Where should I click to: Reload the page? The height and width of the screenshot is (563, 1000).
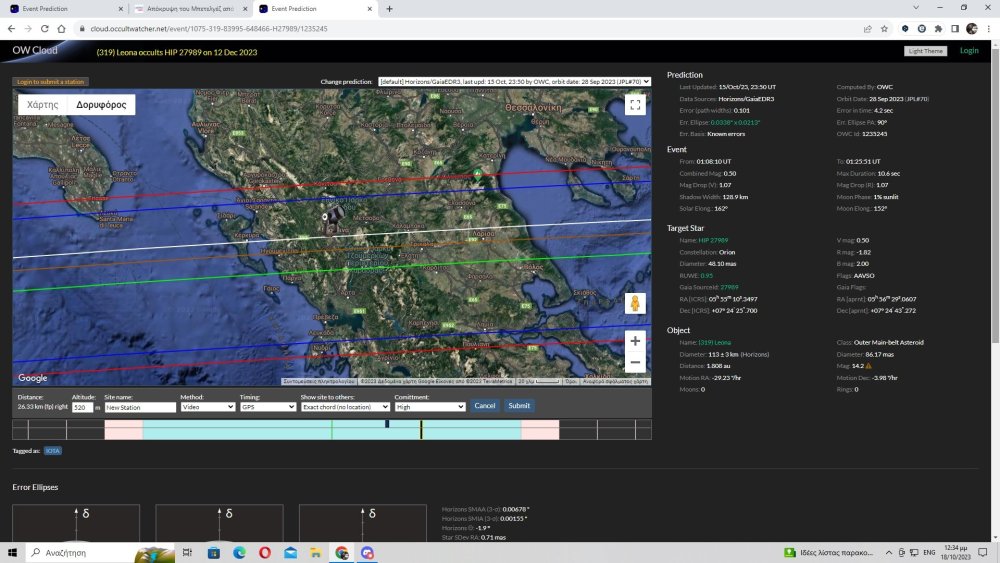pyautogui.click(x=46, y=29)
